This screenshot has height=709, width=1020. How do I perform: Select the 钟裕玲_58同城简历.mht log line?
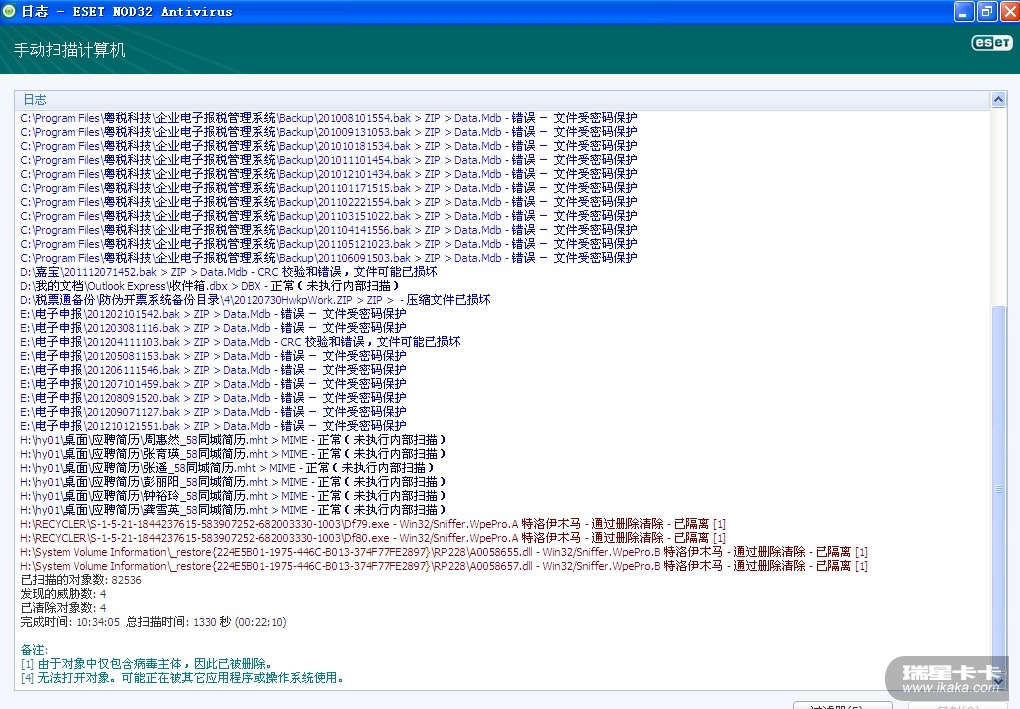(x=234, y=496)
